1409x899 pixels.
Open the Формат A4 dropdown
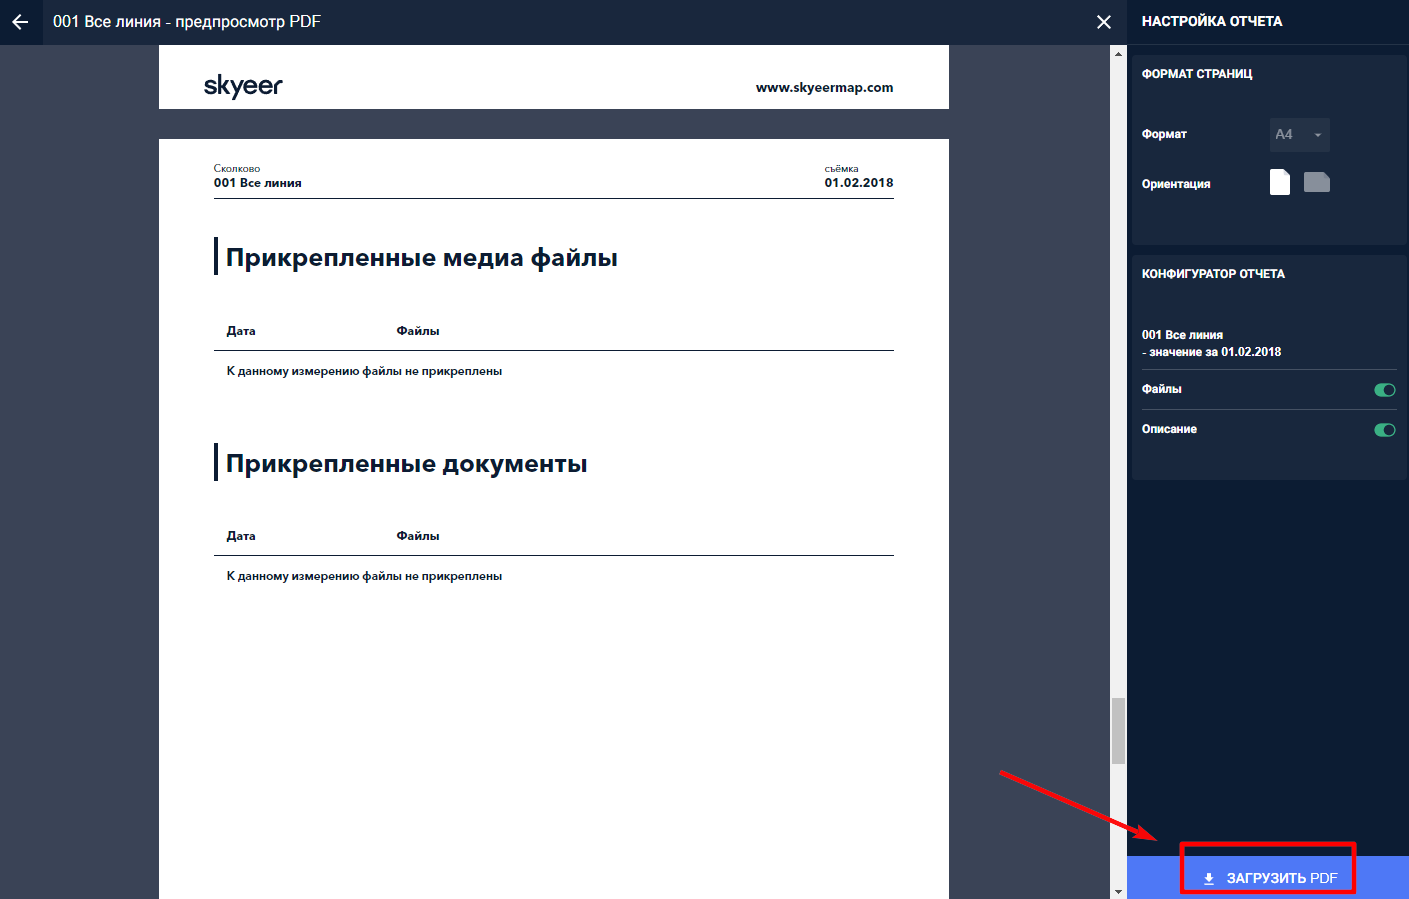1298,134
